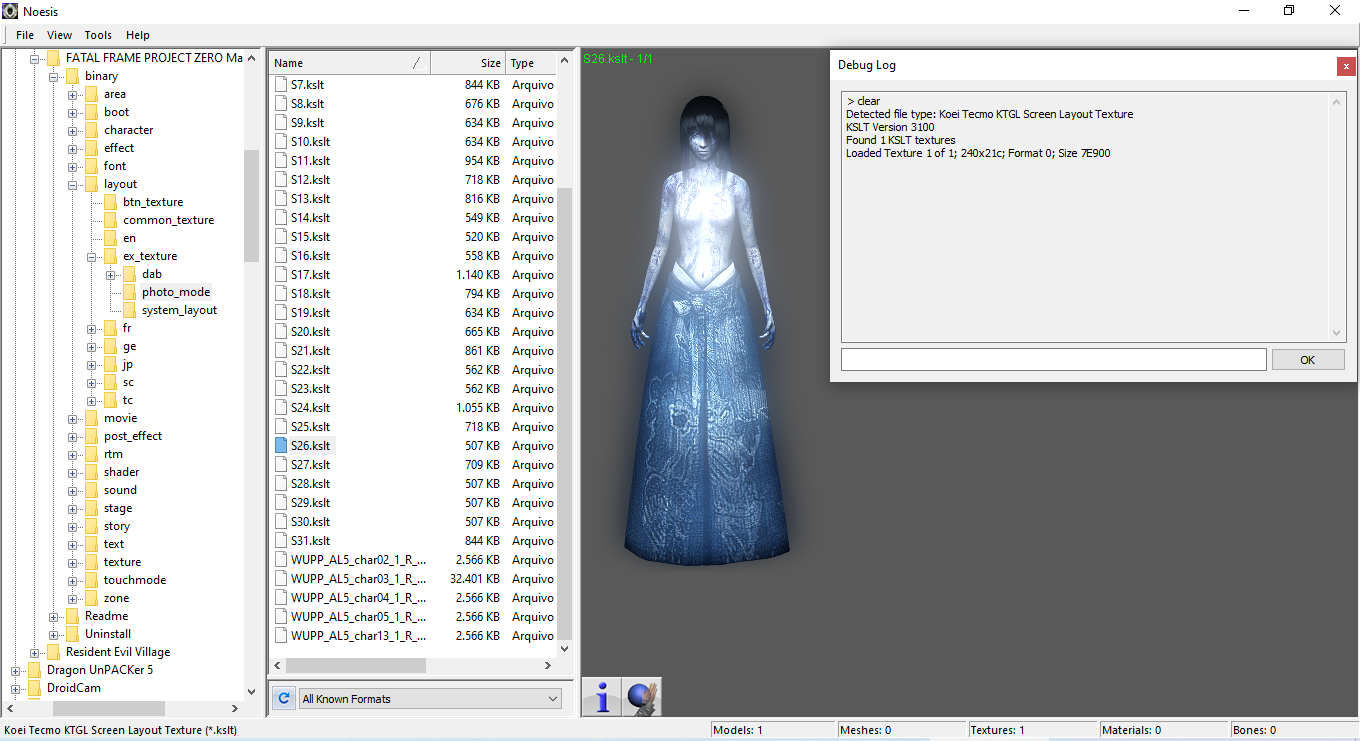Click the Resident Evil Village folder icon
Viewport: 1360px width, 741px height.
coord(54,652)
